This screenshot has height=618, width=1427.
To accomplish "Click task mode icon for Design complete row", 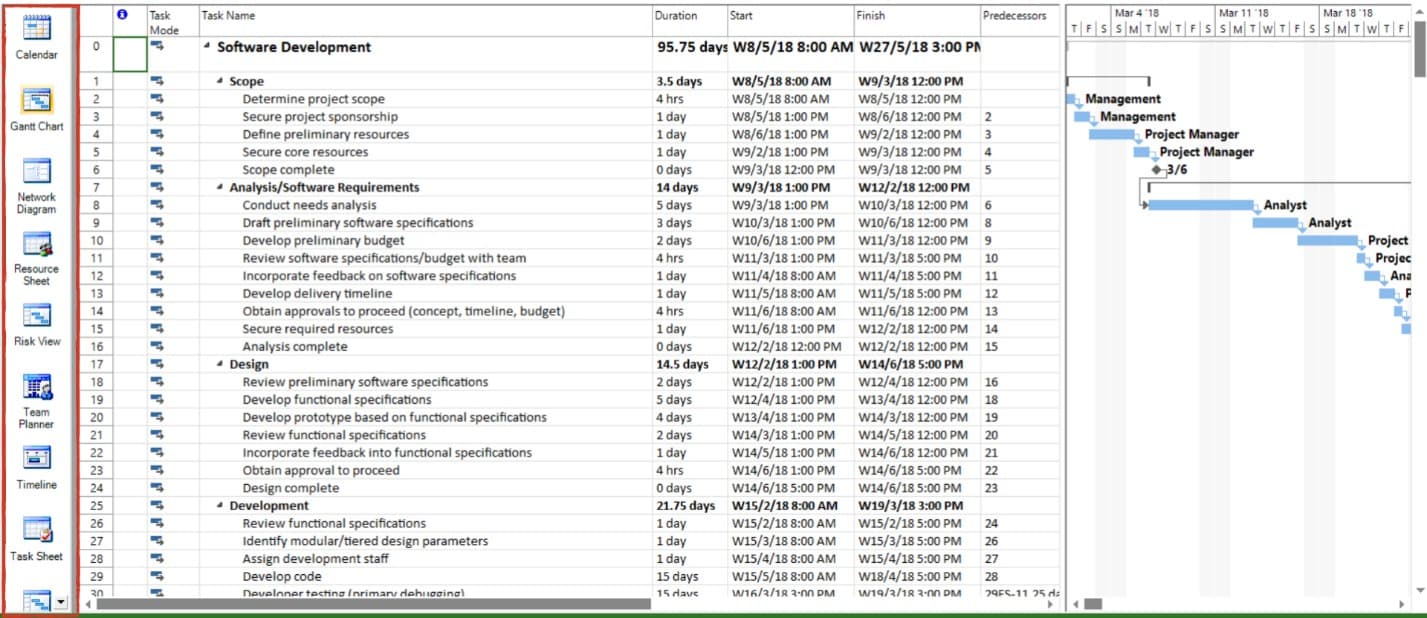I will click(x=157, y=488).
